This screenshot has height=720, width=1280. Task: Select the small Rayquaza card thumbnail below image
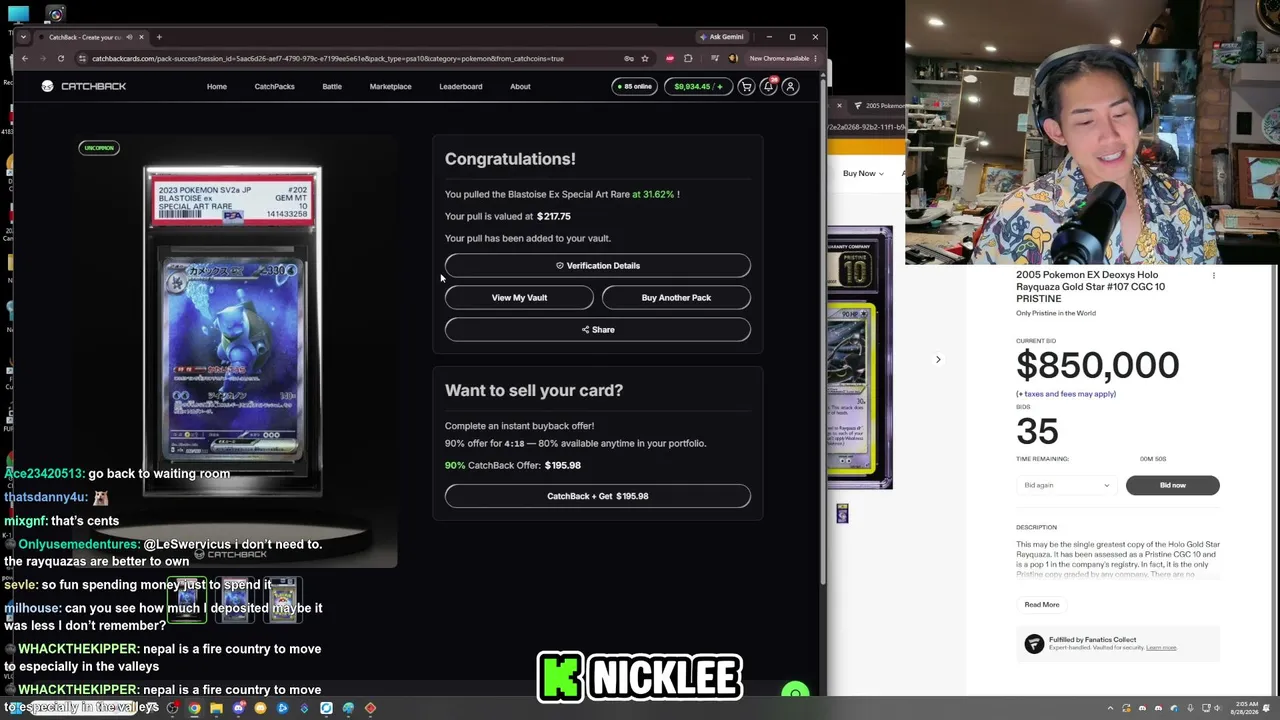[842, 513]
